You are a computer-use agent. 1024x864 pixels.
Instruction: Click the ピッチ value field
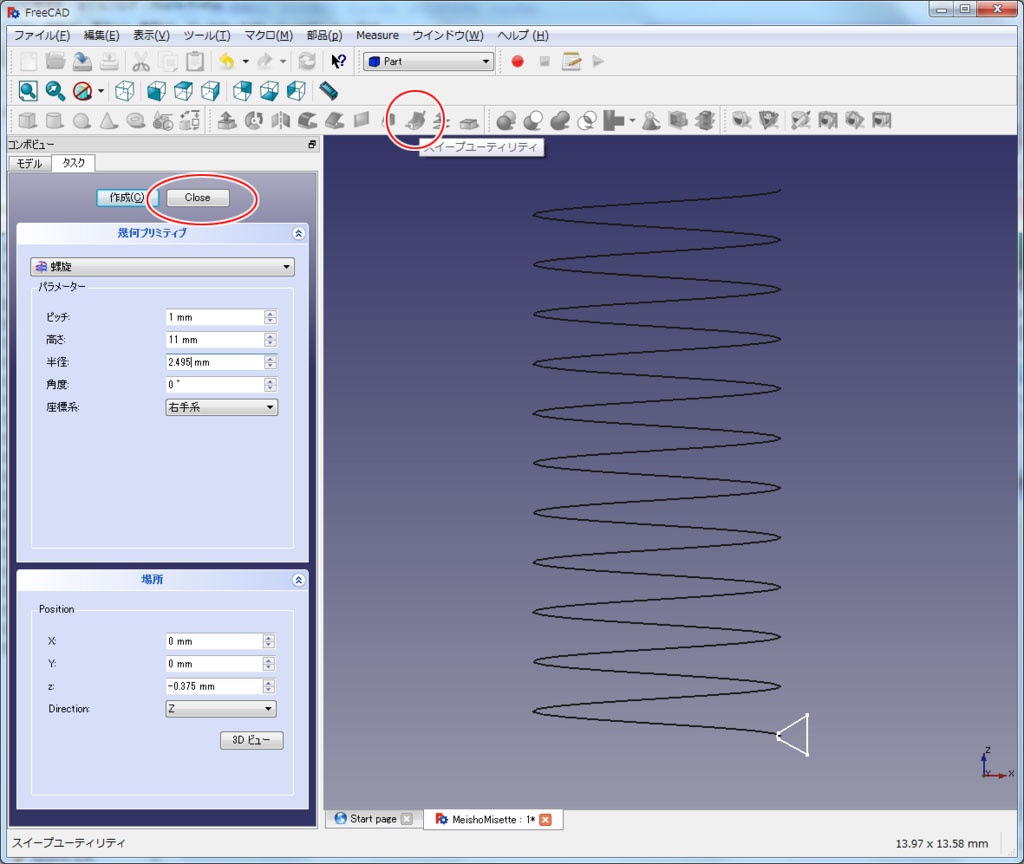pos(216,317)
